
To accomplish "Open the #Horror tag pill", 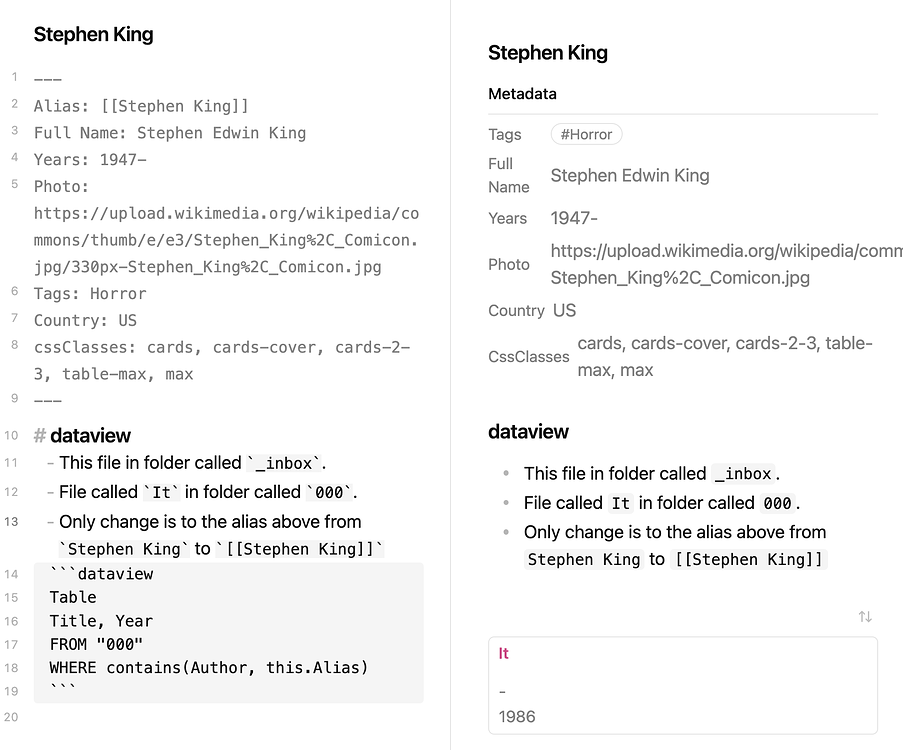I will [587, 134].
